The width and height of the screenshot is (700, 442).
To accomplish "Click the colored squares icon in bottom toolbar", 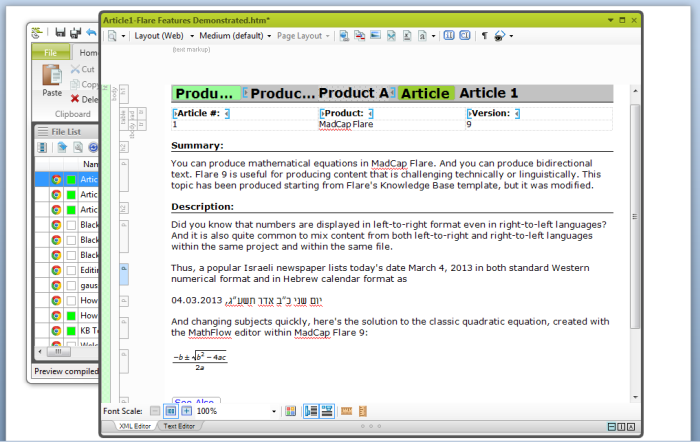I will (x=291, y=411).
